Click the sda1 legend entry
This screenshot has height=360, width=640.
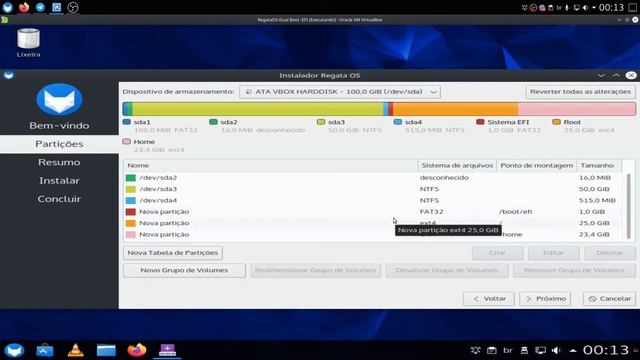(160, 126)
